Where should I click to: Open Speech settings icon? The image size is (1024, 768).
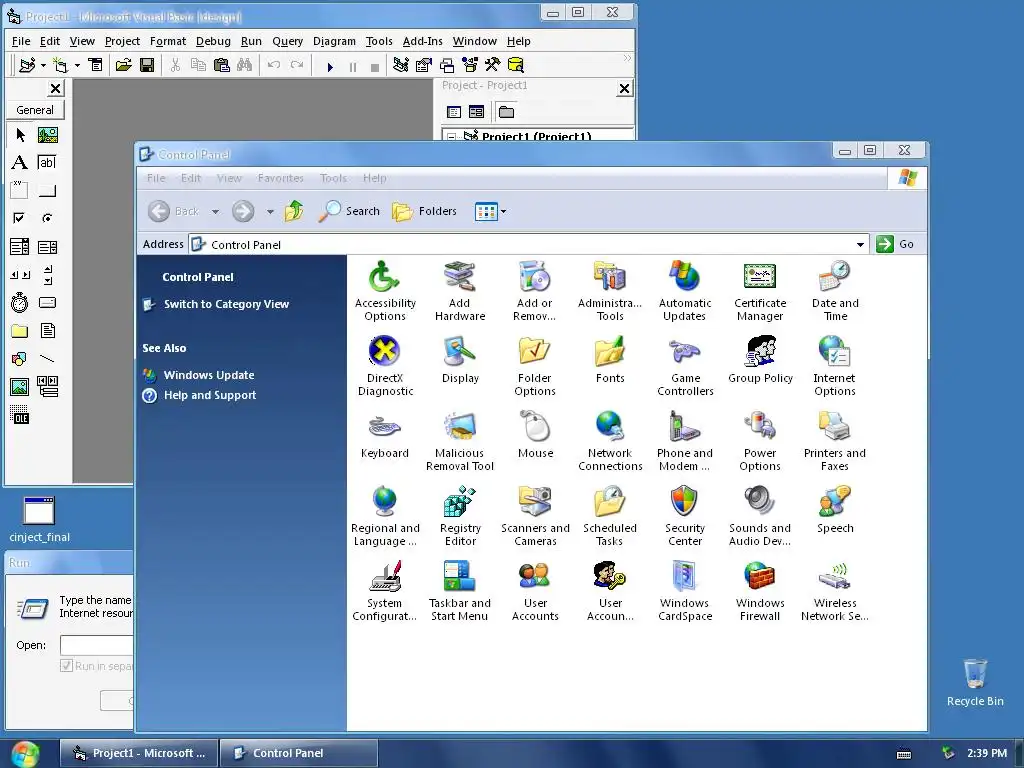pyautogui.click(x=835, y=510)
